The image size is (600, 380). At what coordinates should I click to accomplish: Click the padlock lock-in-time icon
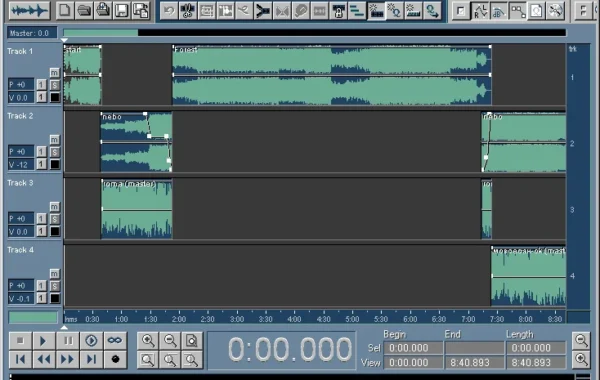click(x=338, y=11)
